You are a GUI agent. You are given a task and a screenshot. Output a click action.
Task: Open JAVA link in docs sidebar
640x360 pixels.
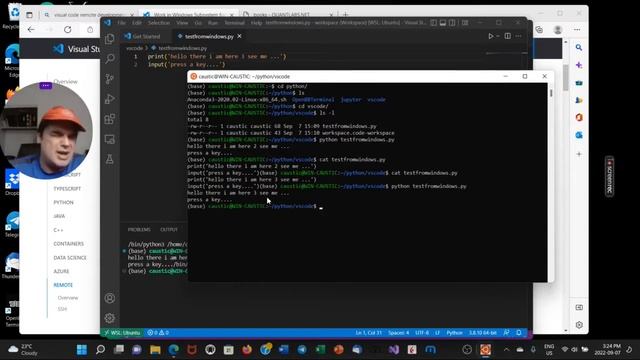[59, 216]
